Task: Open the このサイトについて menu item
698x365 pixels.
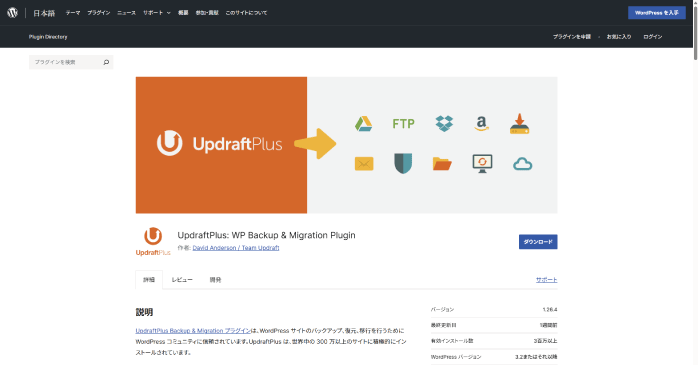Action: 246,13
